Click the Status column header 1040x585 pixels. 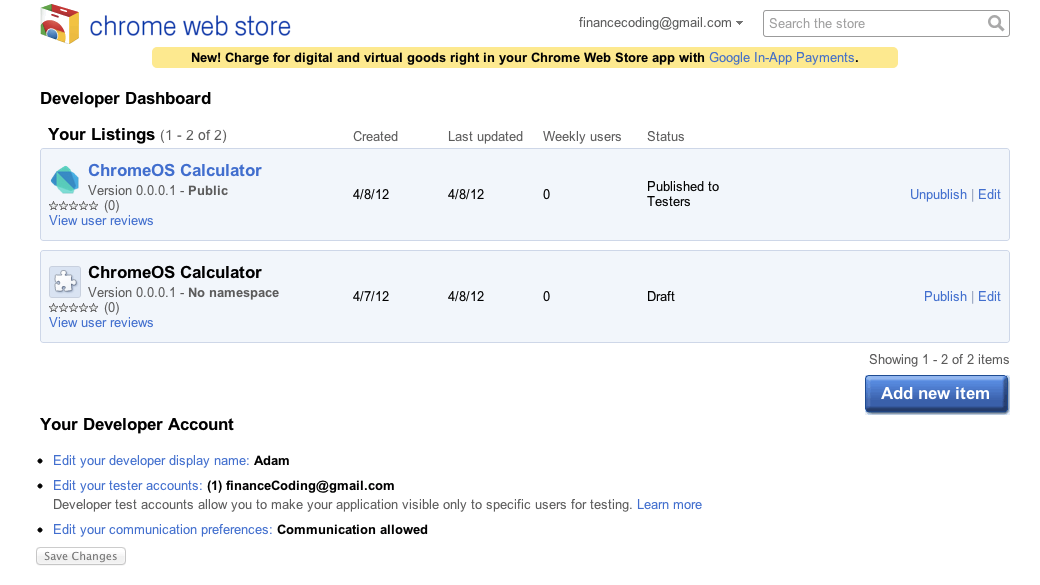(665, 137)
